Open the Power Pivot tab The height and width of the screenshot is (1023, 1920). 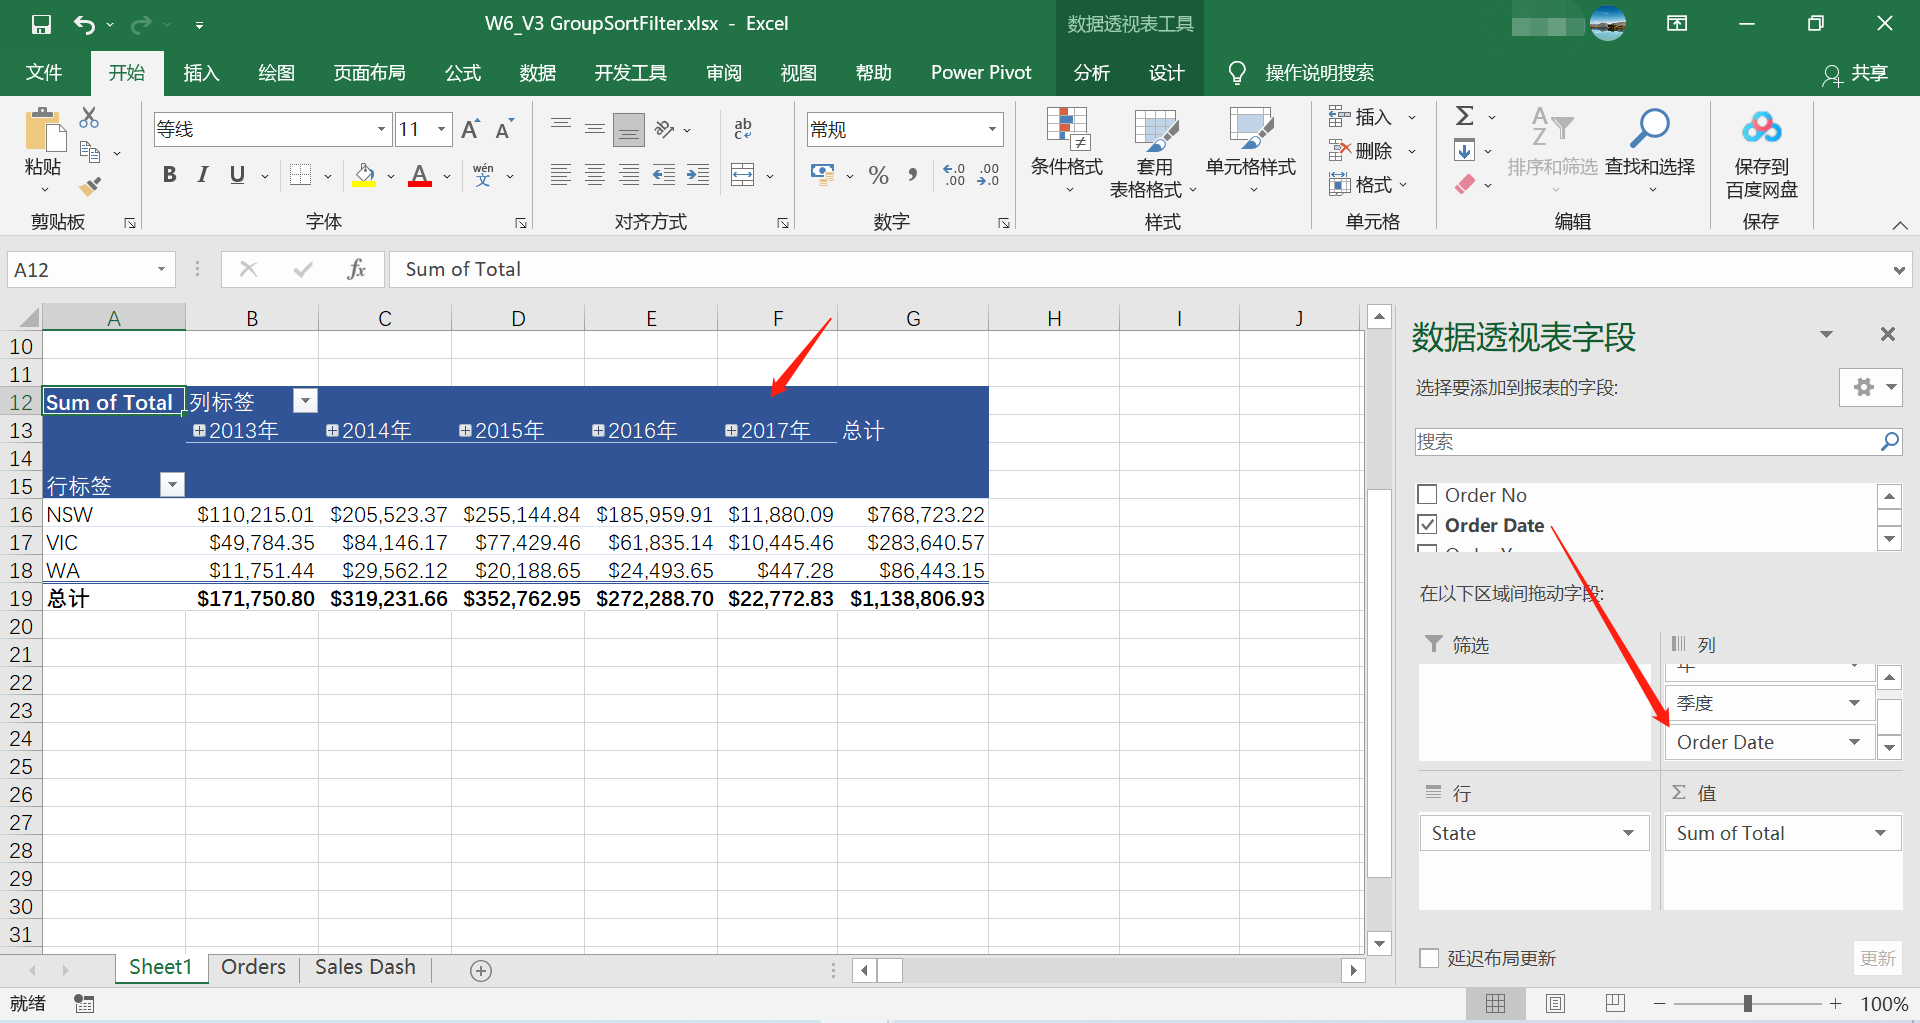click(981, 73)
